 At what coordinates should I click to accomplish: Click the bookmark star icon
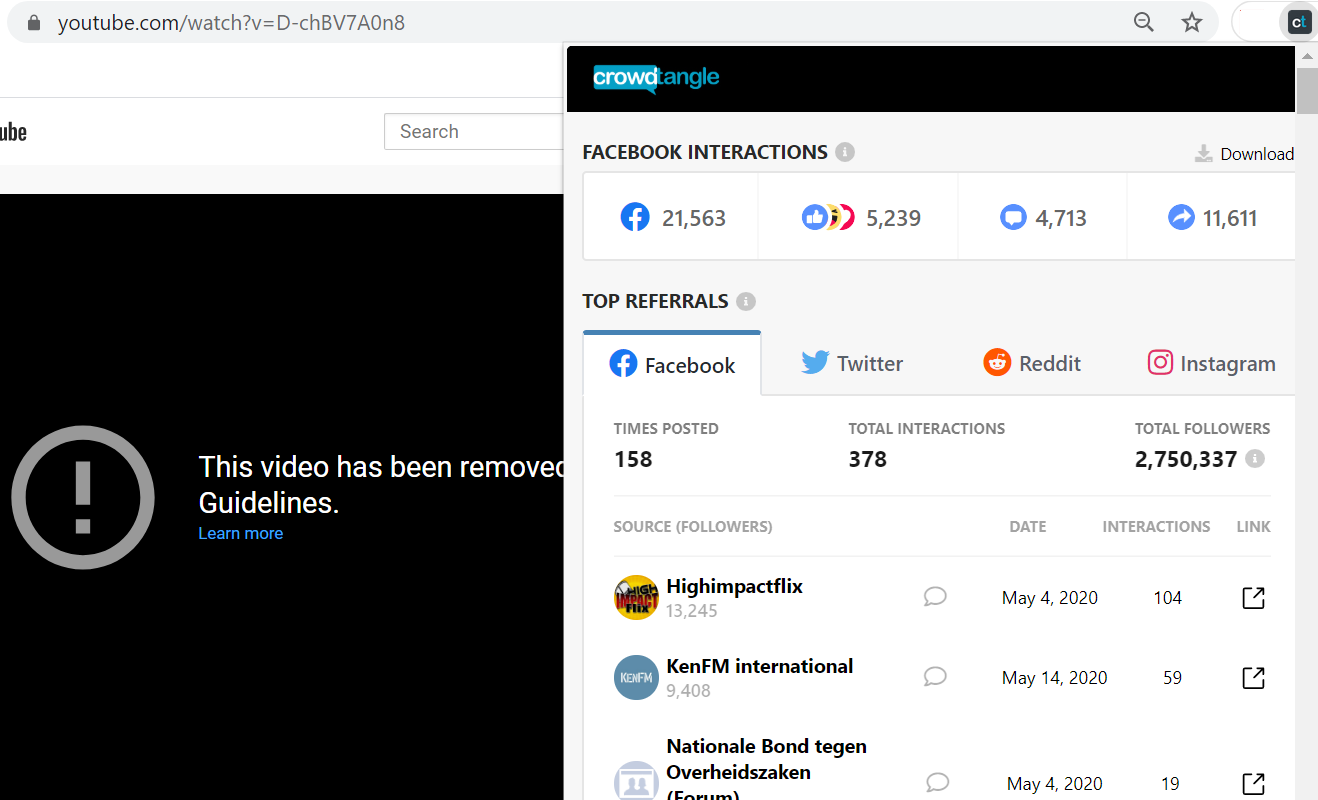coord(1192,22)
